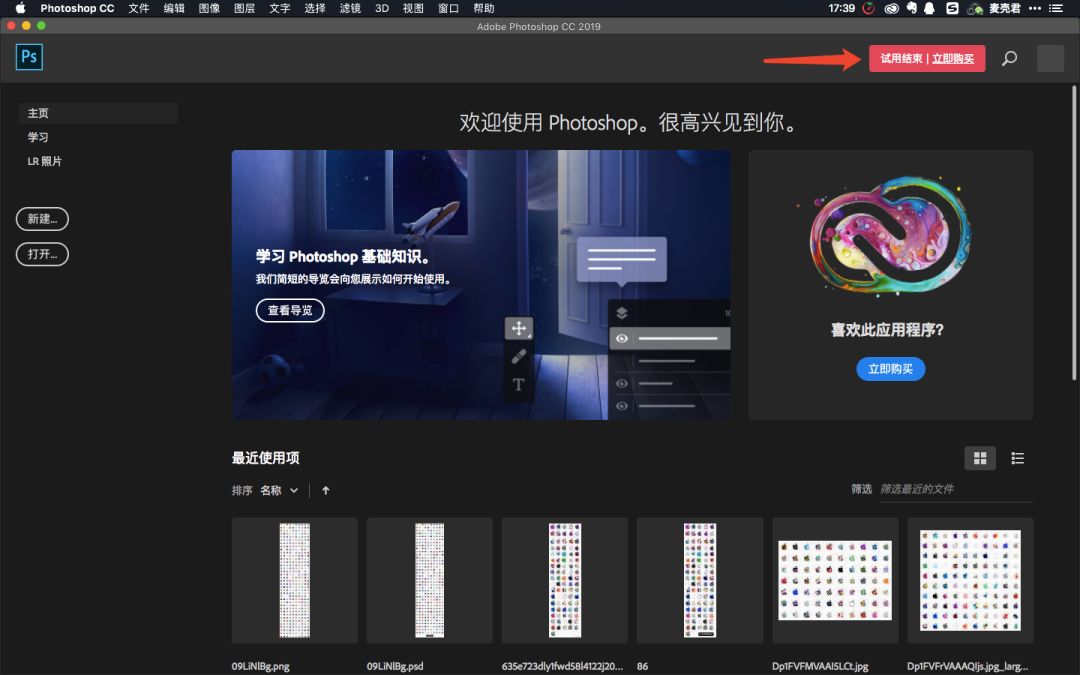Open the 09LiNlBg.psd recent file thumbnail

pyautogui.click(x=429, y=580)
